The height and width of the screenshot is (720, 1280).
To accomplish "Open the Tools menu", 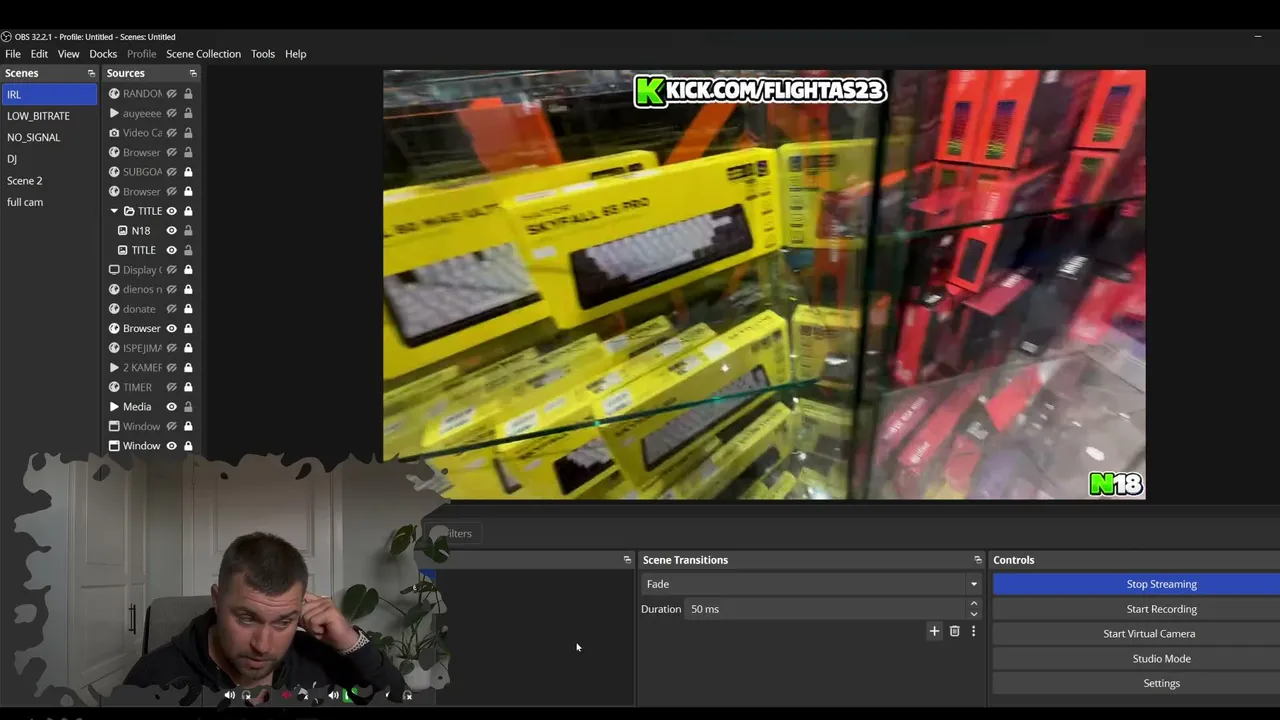I will (263, 54).
